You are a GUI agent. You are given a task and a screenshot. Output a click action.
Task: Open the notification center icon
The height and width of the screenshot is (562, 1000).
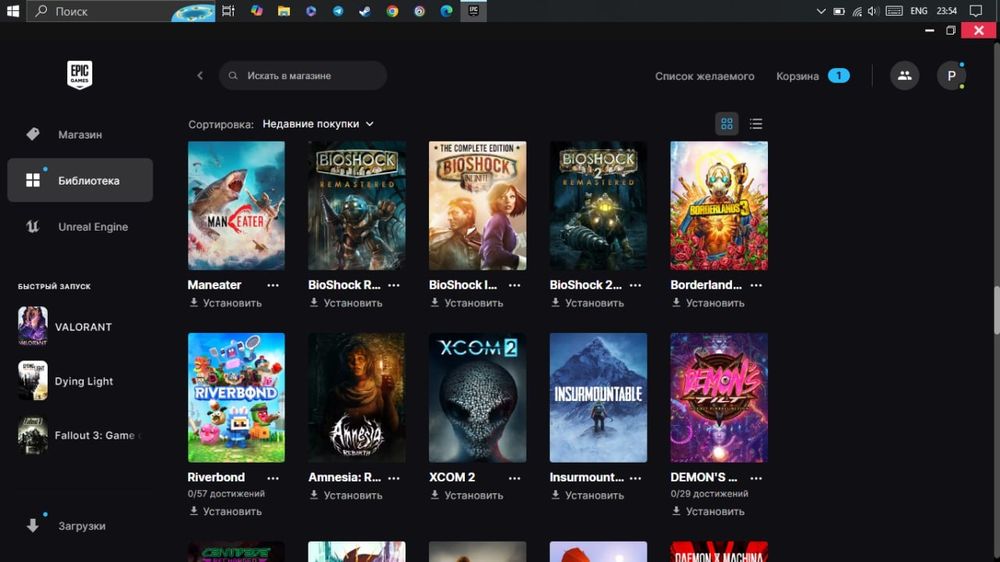(x=976, y=11)
